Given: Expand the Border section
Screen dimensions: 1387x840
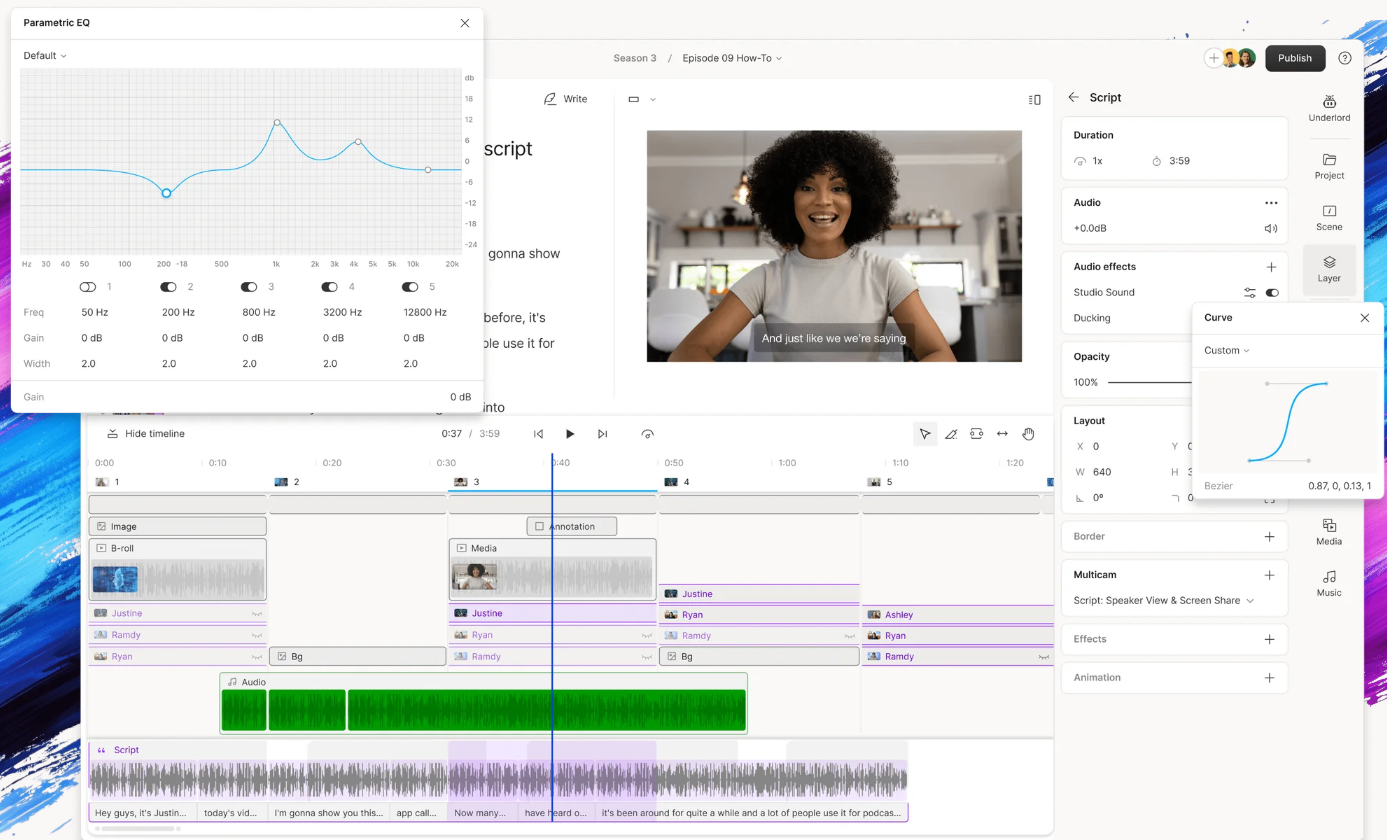Looking at the screenshot, I should coord(1269,536).
